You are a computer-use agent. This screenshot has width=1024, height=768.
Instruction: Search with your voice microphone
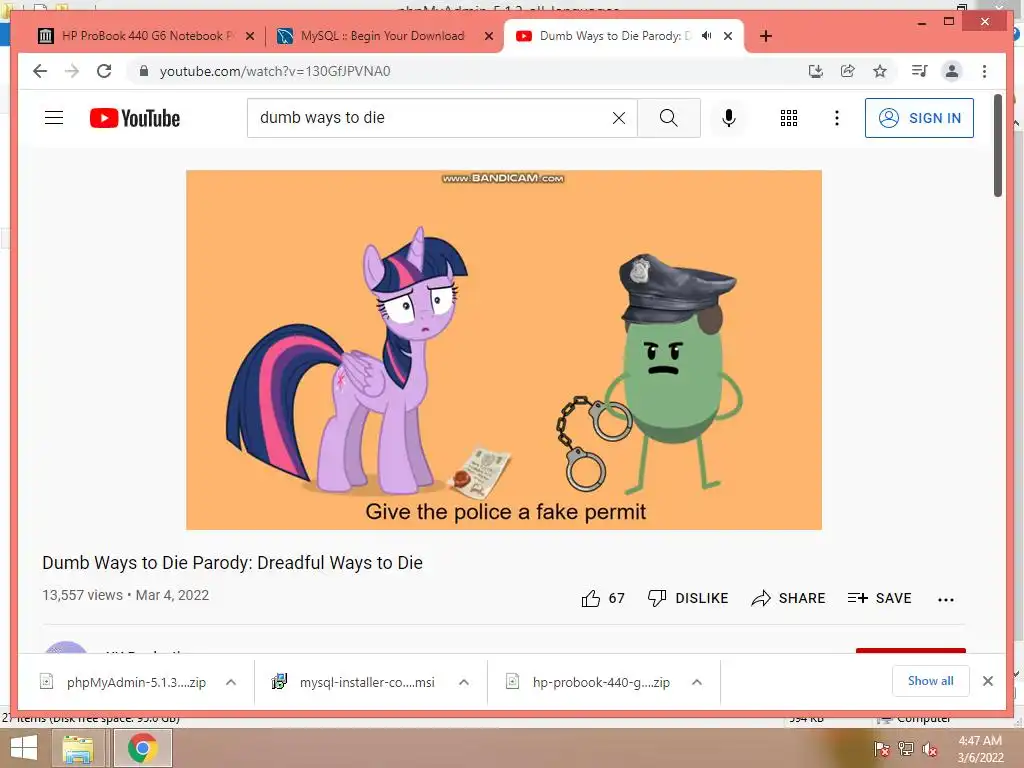[729, 118]
